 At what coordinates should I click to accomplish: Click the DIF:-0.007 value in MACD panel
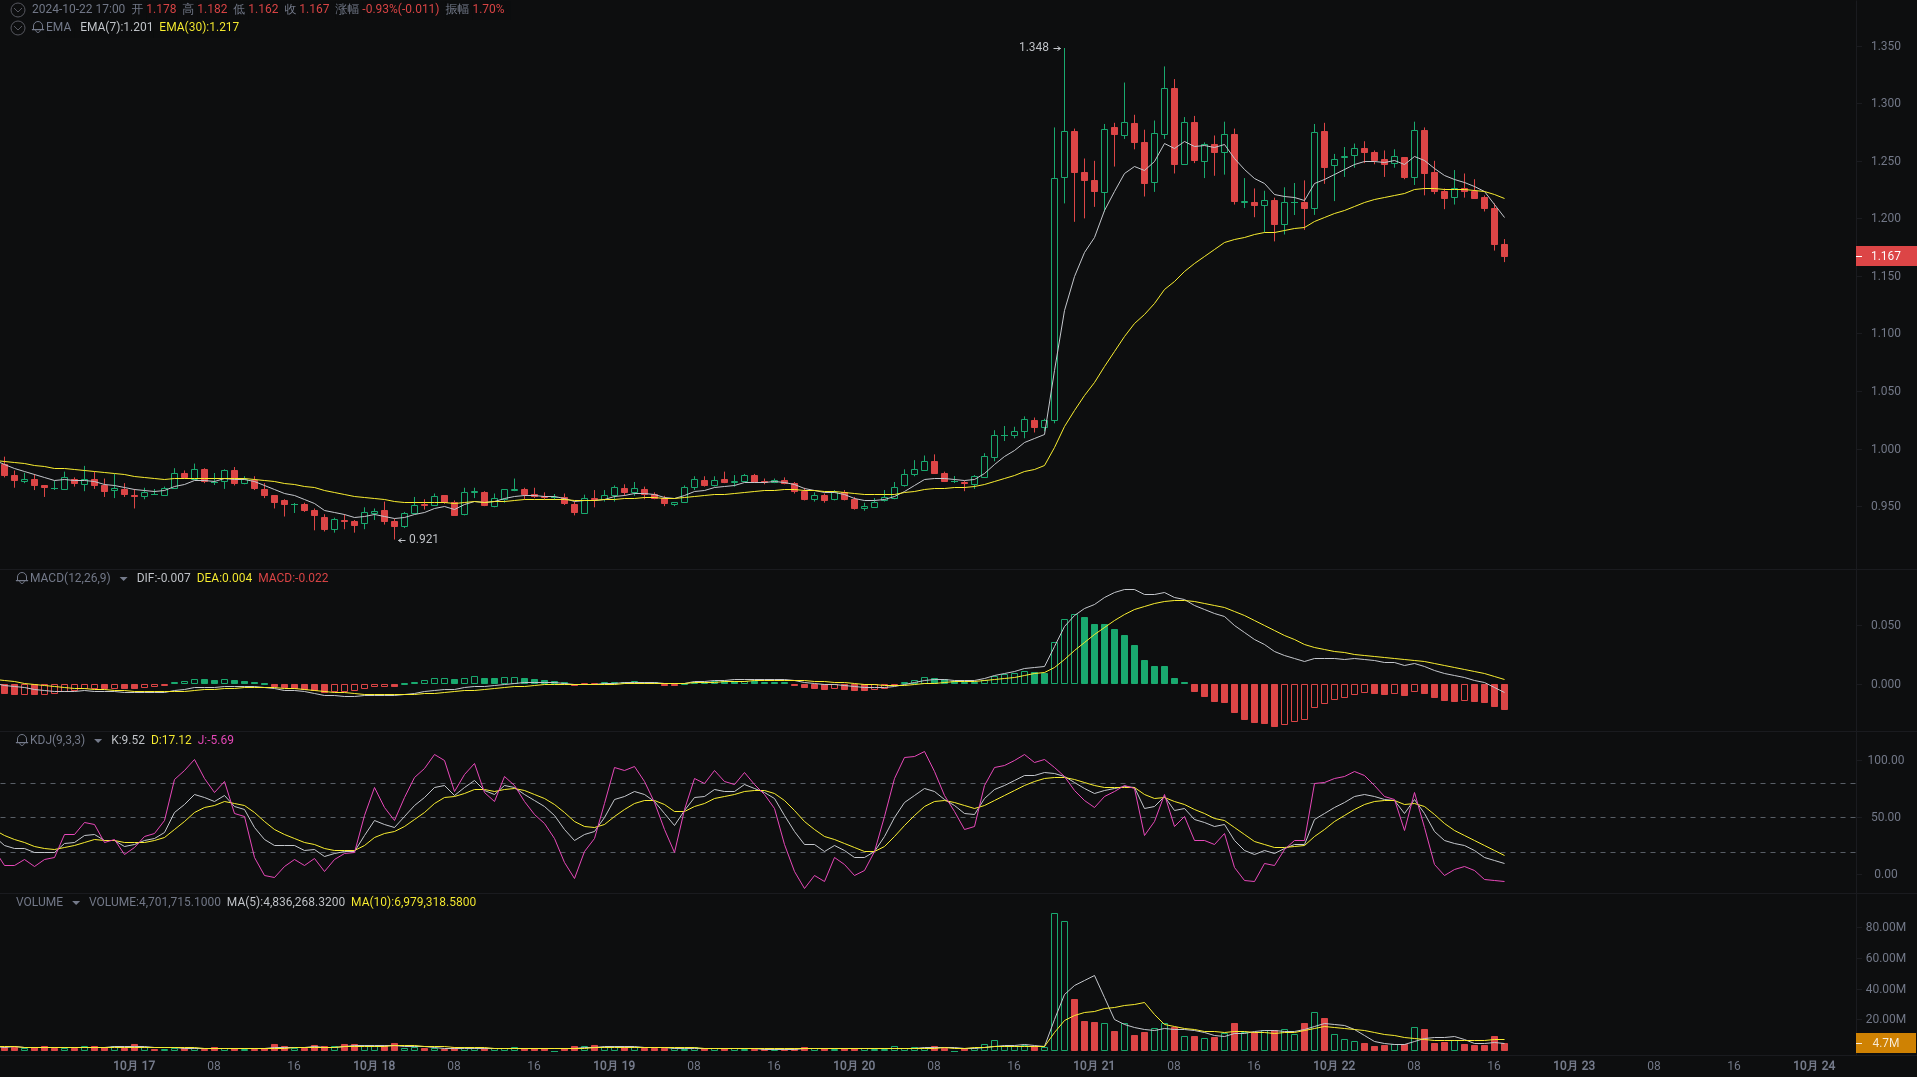pyautogui.click(x=162, y=578)
